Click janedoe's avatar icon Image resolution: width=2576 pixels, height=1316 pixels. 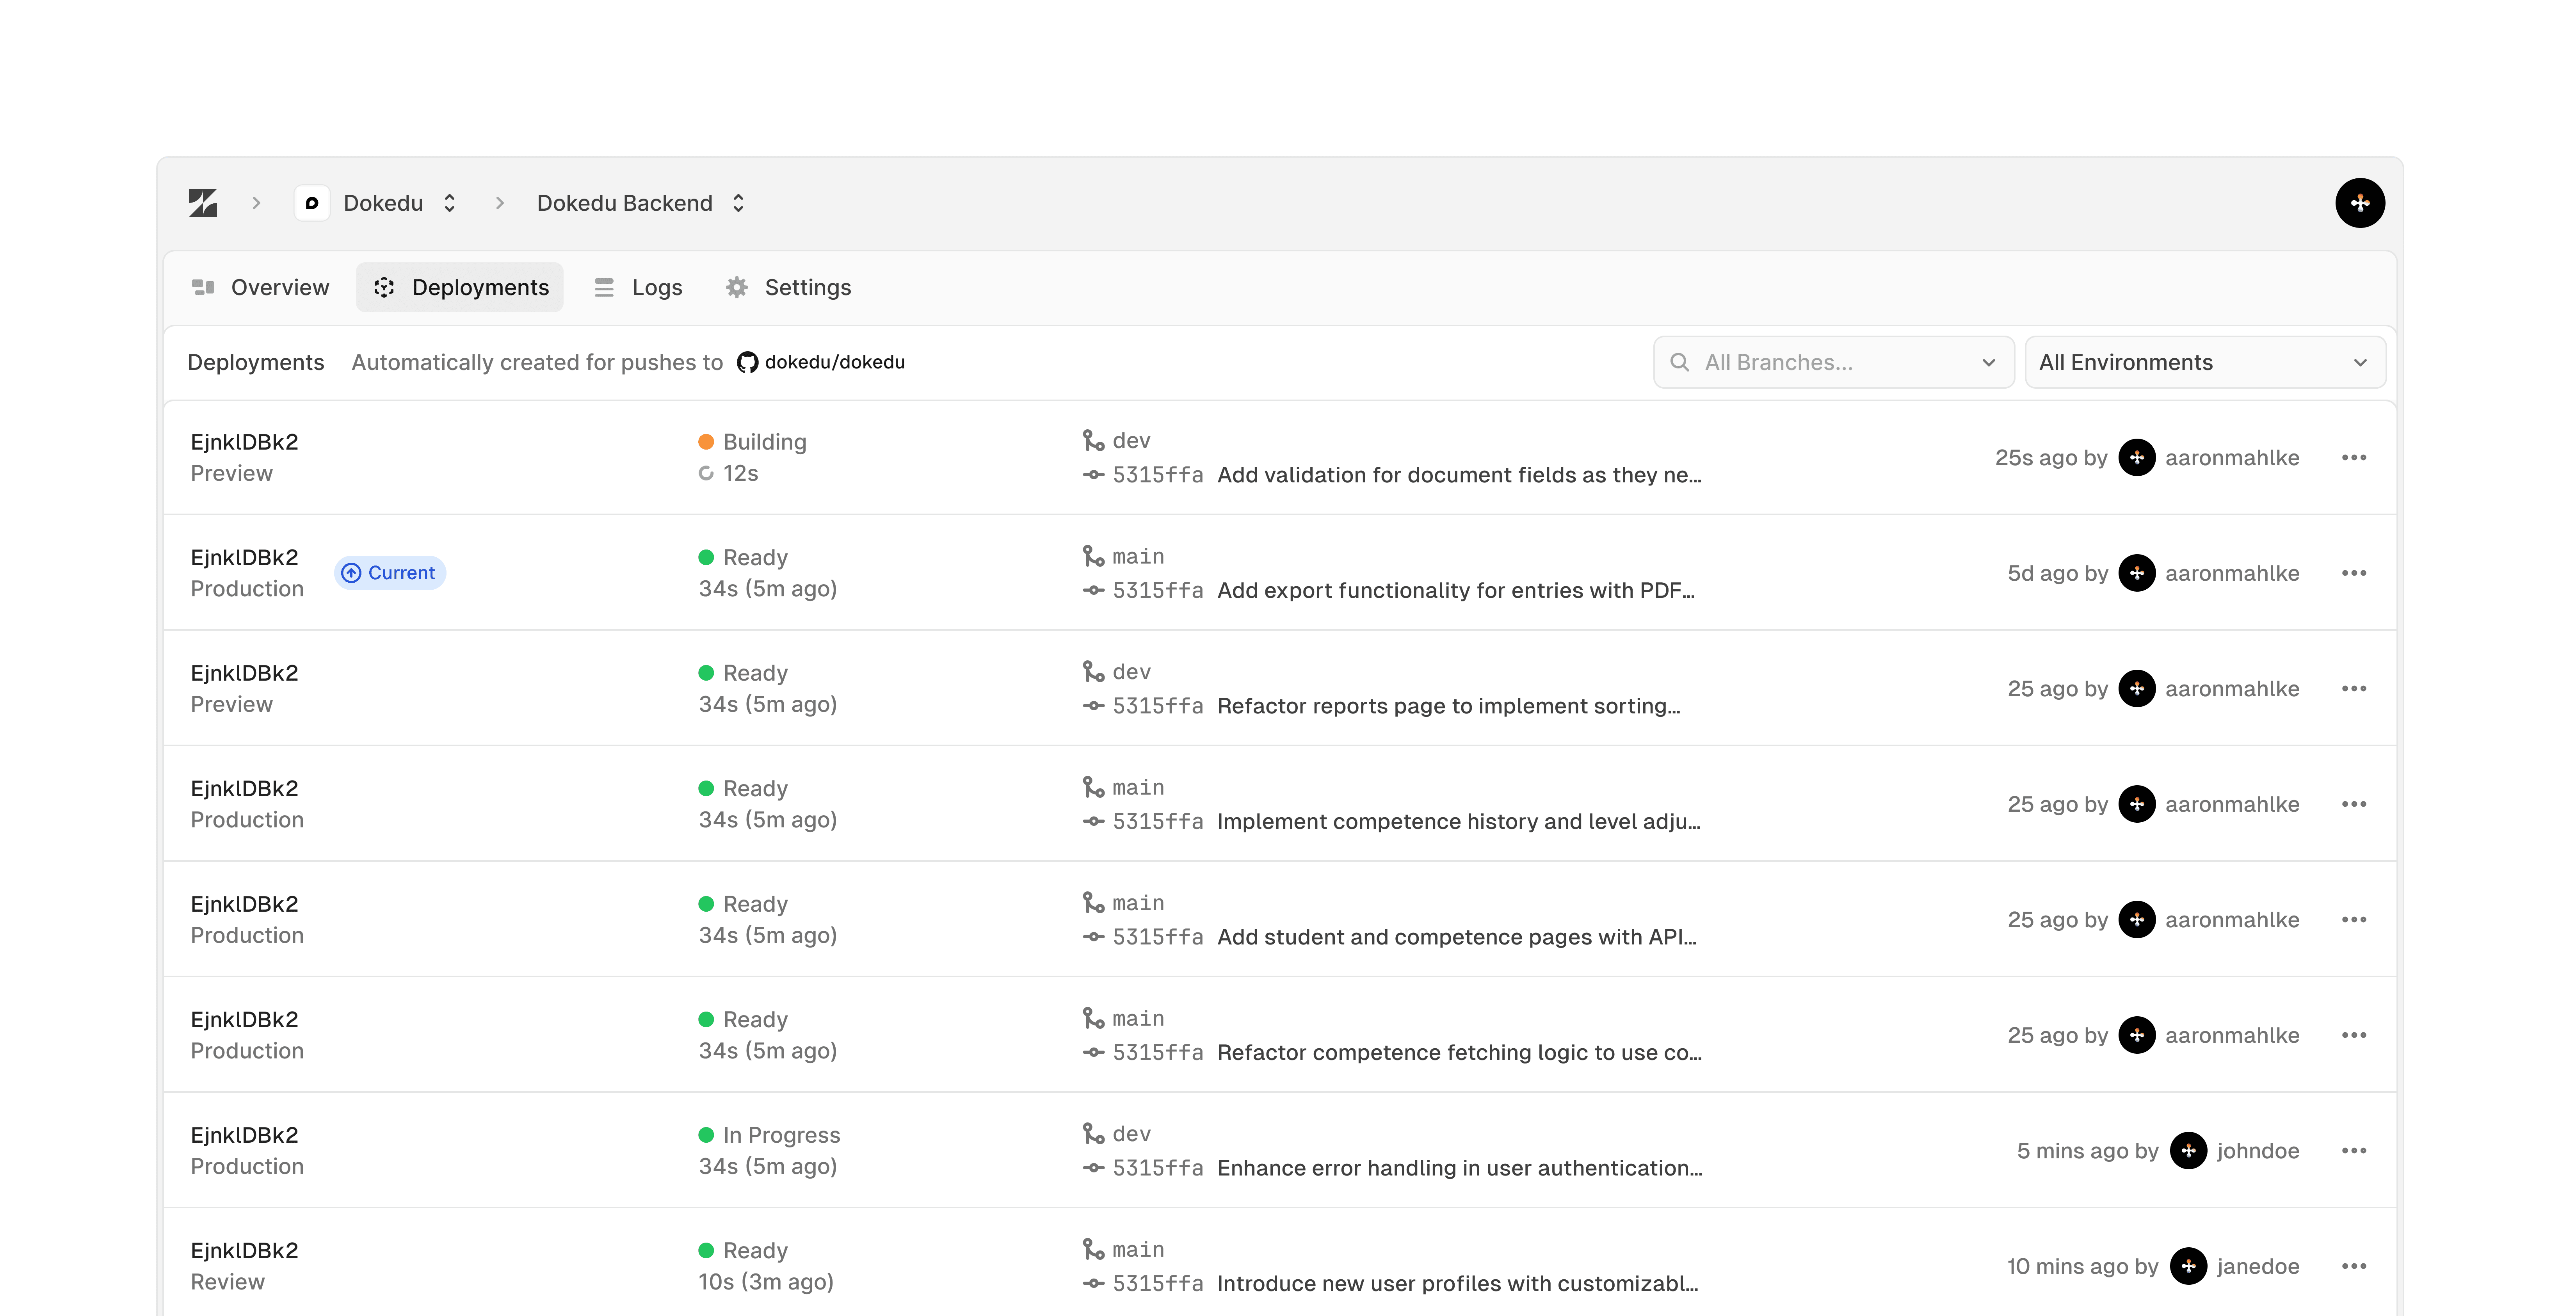click(x=2188, y=1266)
